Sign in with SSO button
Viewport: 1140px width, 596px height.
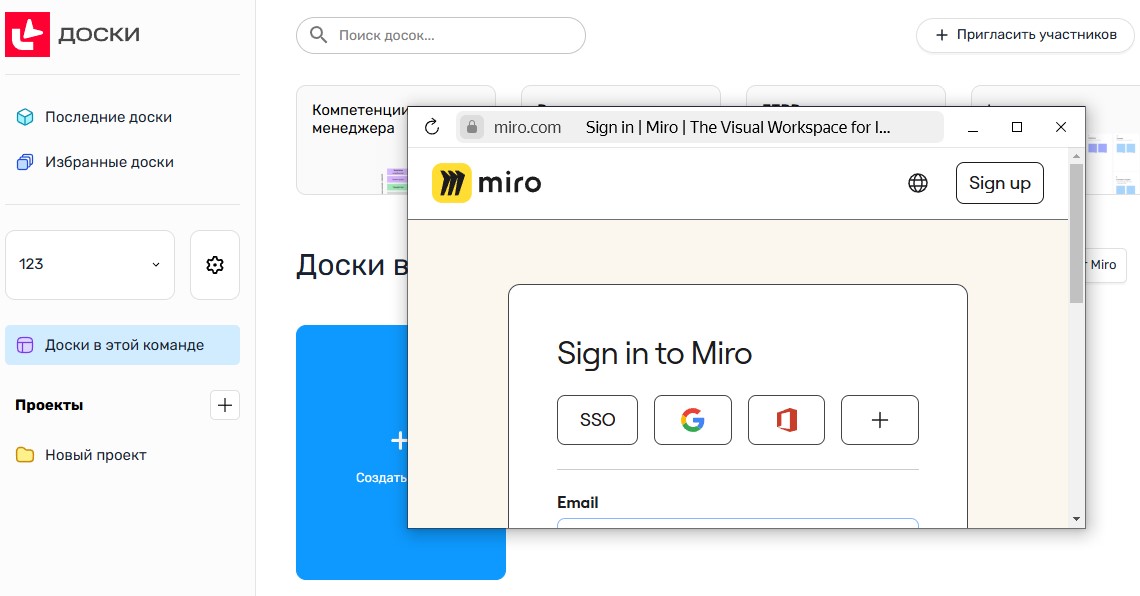[598, 419]
